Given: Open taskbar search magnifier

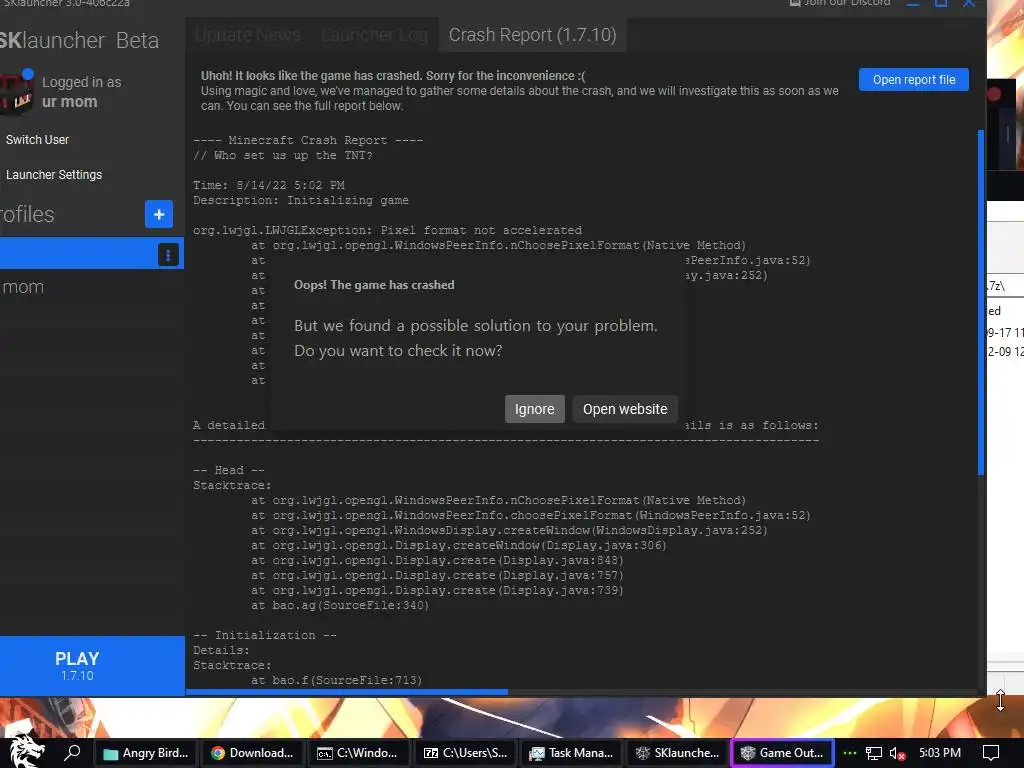Looking at the screenshot, I should tap(72, 753).
